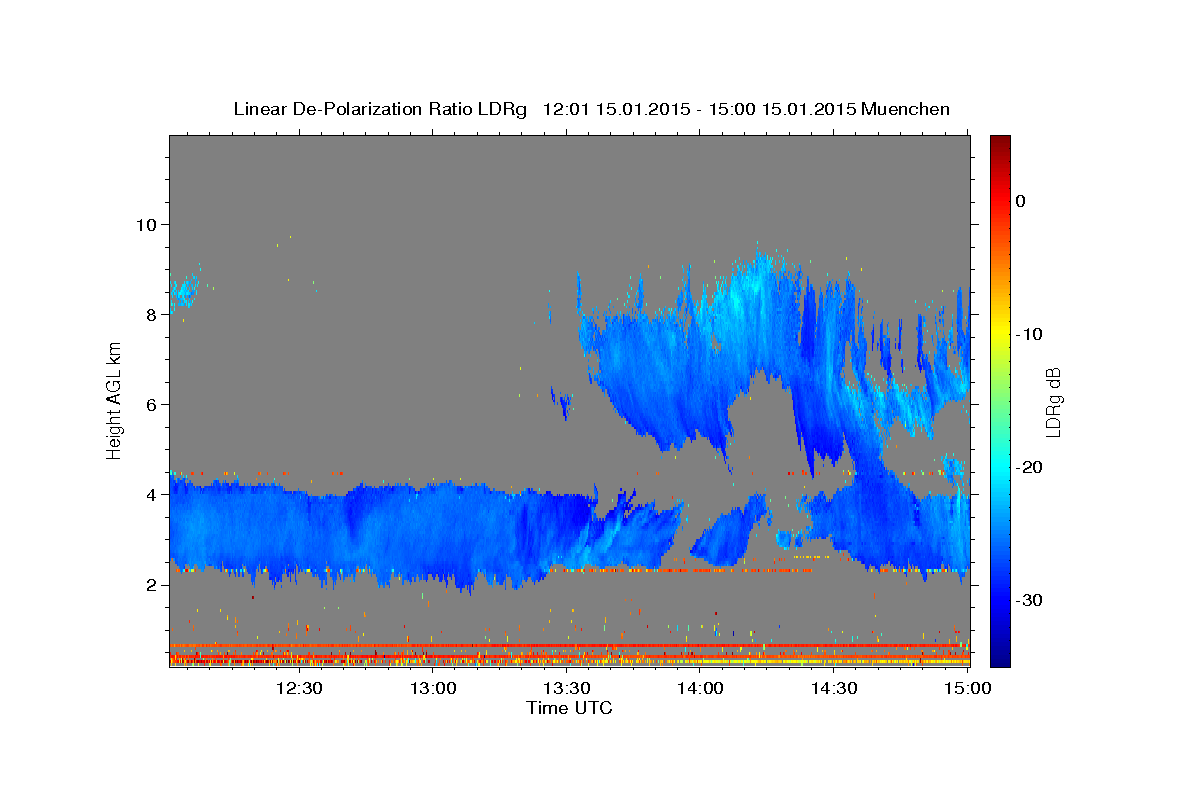Click the date range '12:01 15.01.2015 - 15:00 15.01.2015'

click(698, 109)
